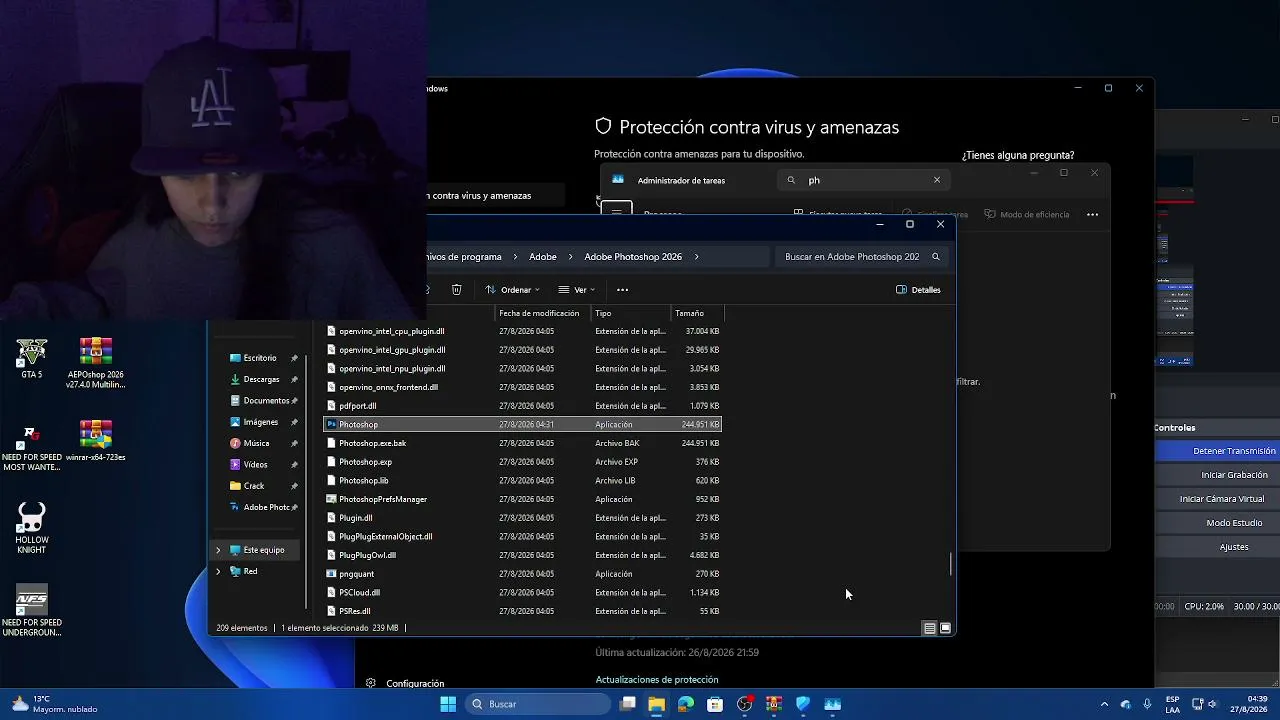
Task: Click the delete (trash) icon in Explorer toolbar
Action: (x=456, y=290)
